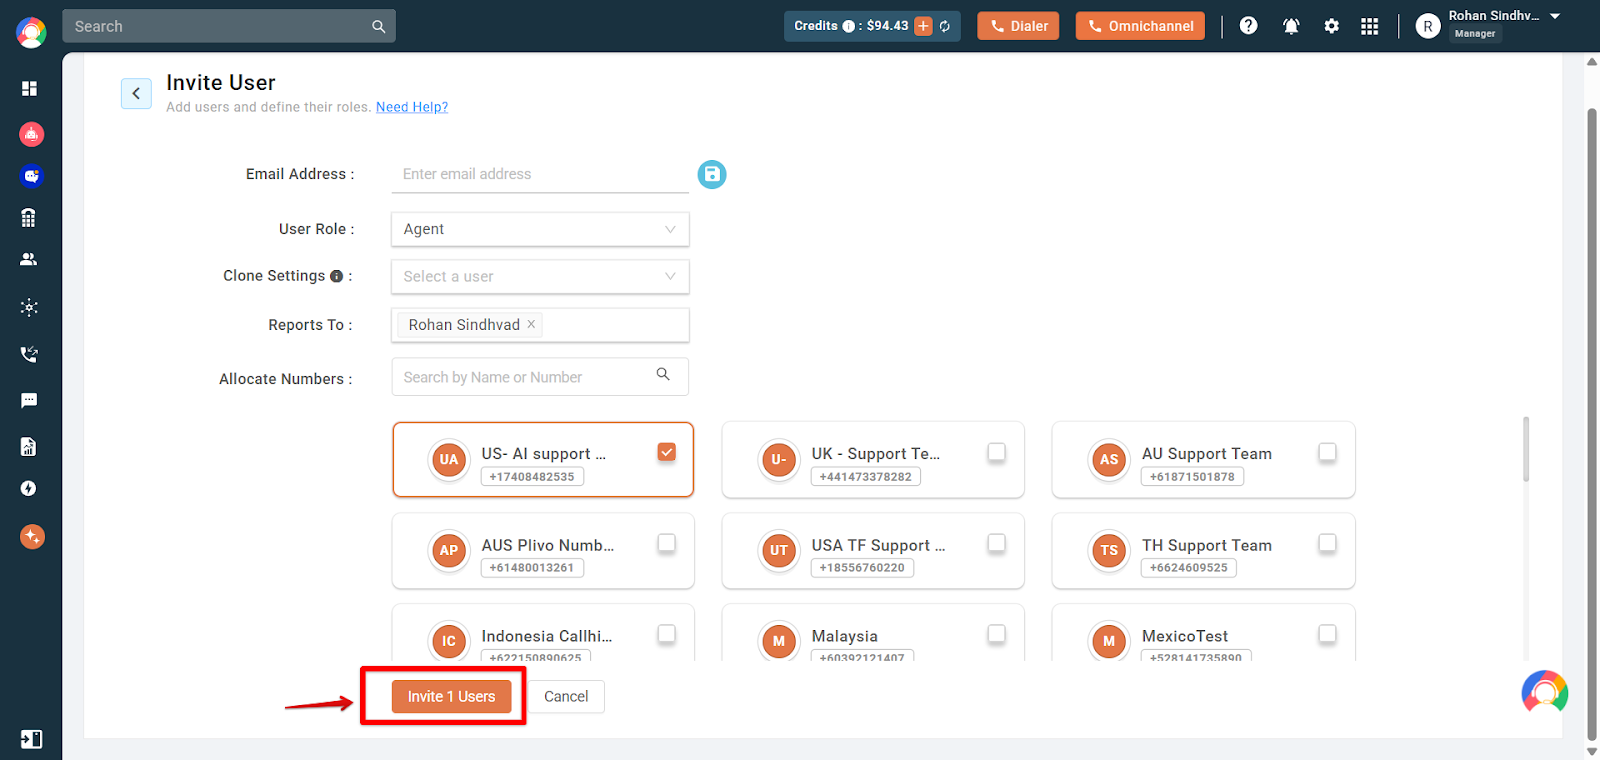Screen dimensions: 1600x760
Task: Check the AU Support Team checkbox
Action: pyautogui.click(x=1327, y=452)
